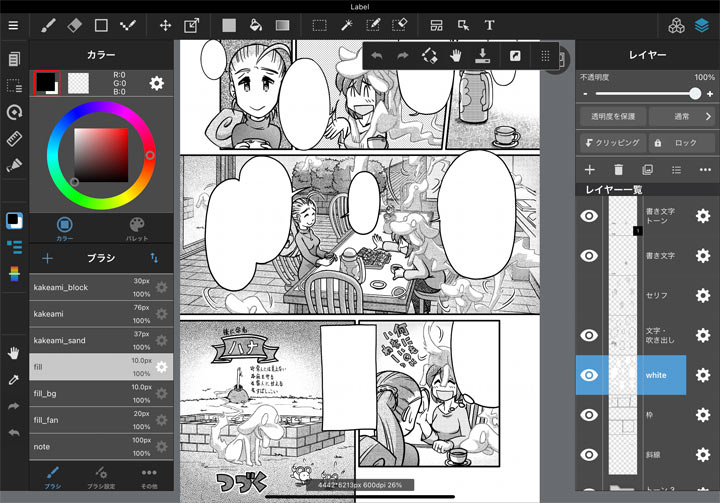
Task: Select the panel divide tool
Action: click(x=436, y=25)
